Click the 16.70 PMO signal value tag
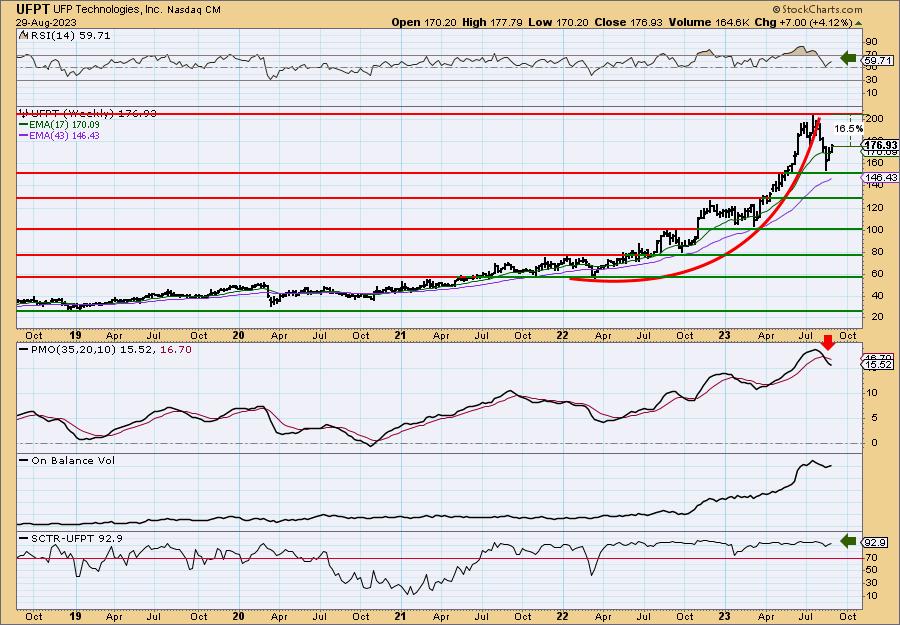Viewport: 900px width, 625px height. tap(878, 357)
